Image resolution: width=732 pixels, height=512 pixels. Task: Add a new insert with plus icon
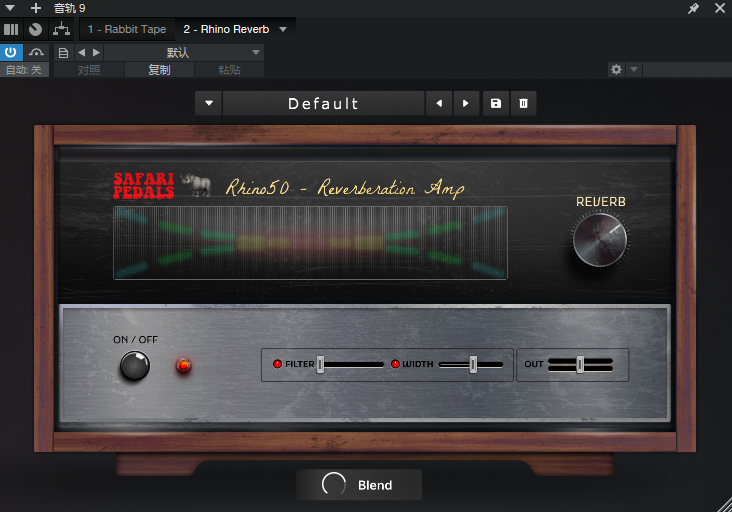[35, 8]
